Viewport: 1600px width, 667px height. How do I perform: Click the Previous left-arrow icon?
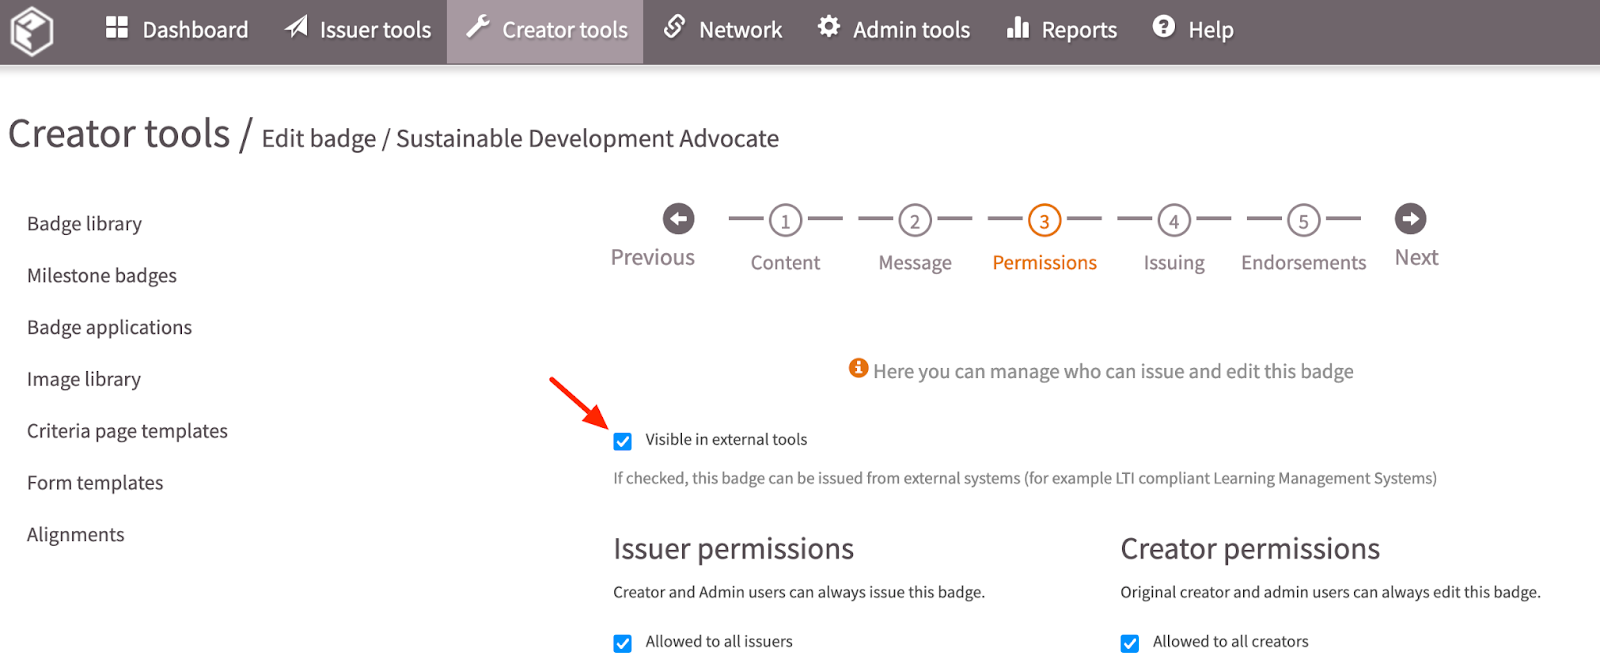coord(678,219)
